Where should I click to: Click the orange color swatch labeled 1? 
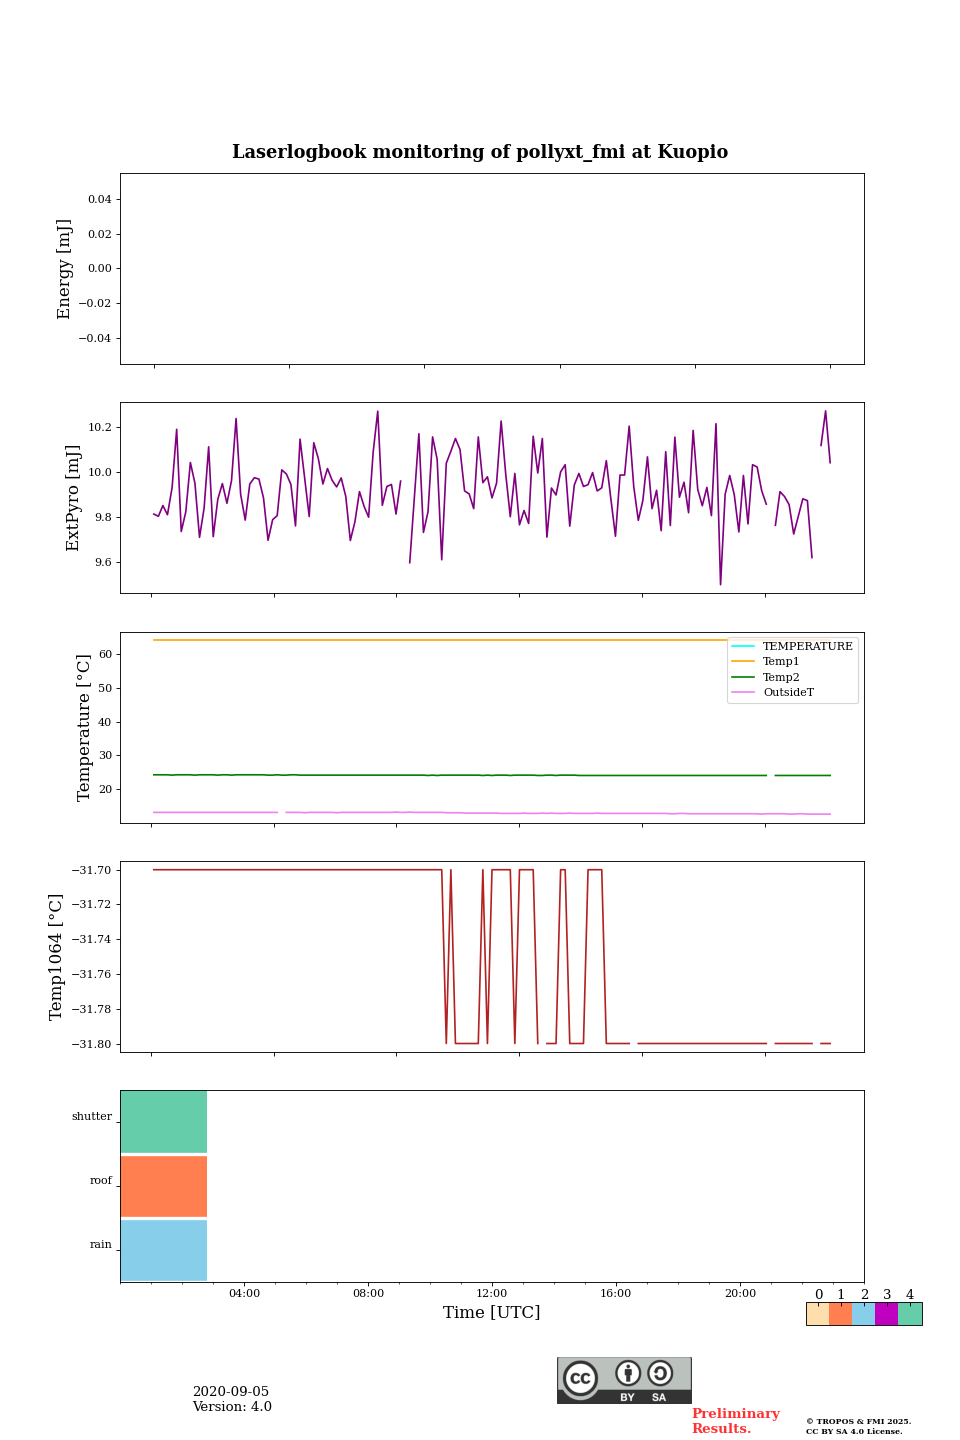[x=841, y=1314]
